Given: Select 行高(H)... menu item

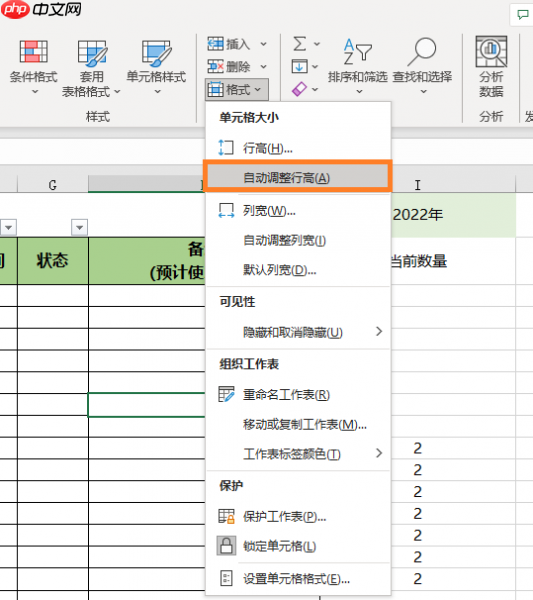Looking at the screenshot, I should (298, 148).
